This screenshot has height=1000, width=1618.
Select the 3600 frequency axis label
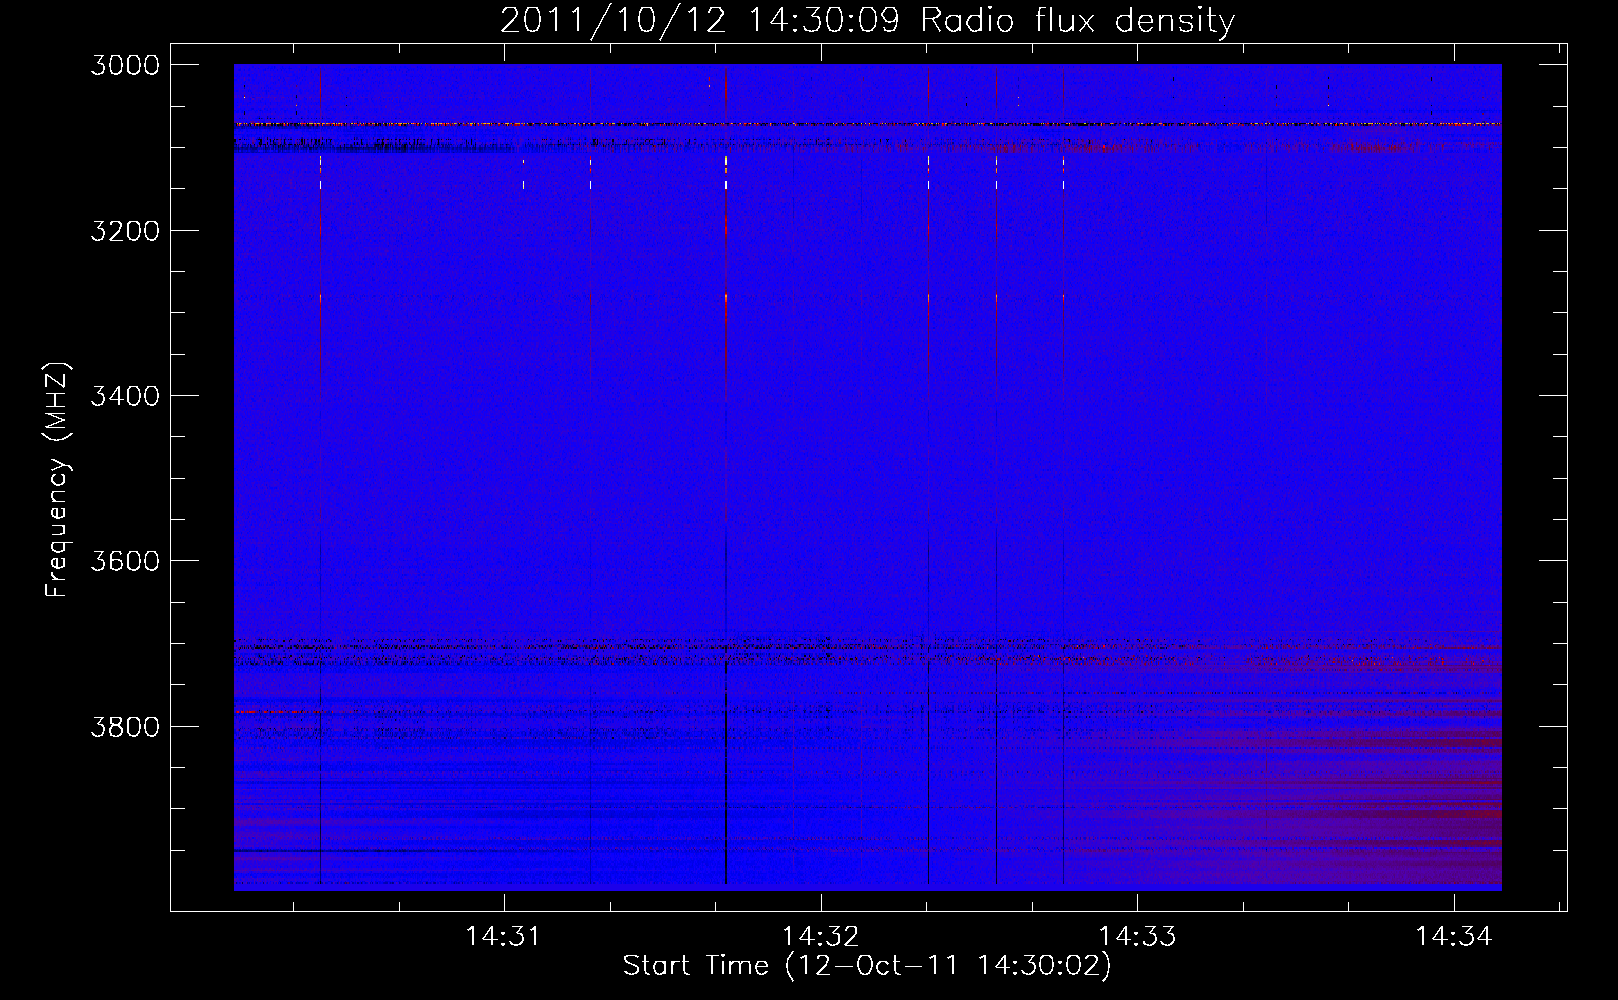pos(125,561)
